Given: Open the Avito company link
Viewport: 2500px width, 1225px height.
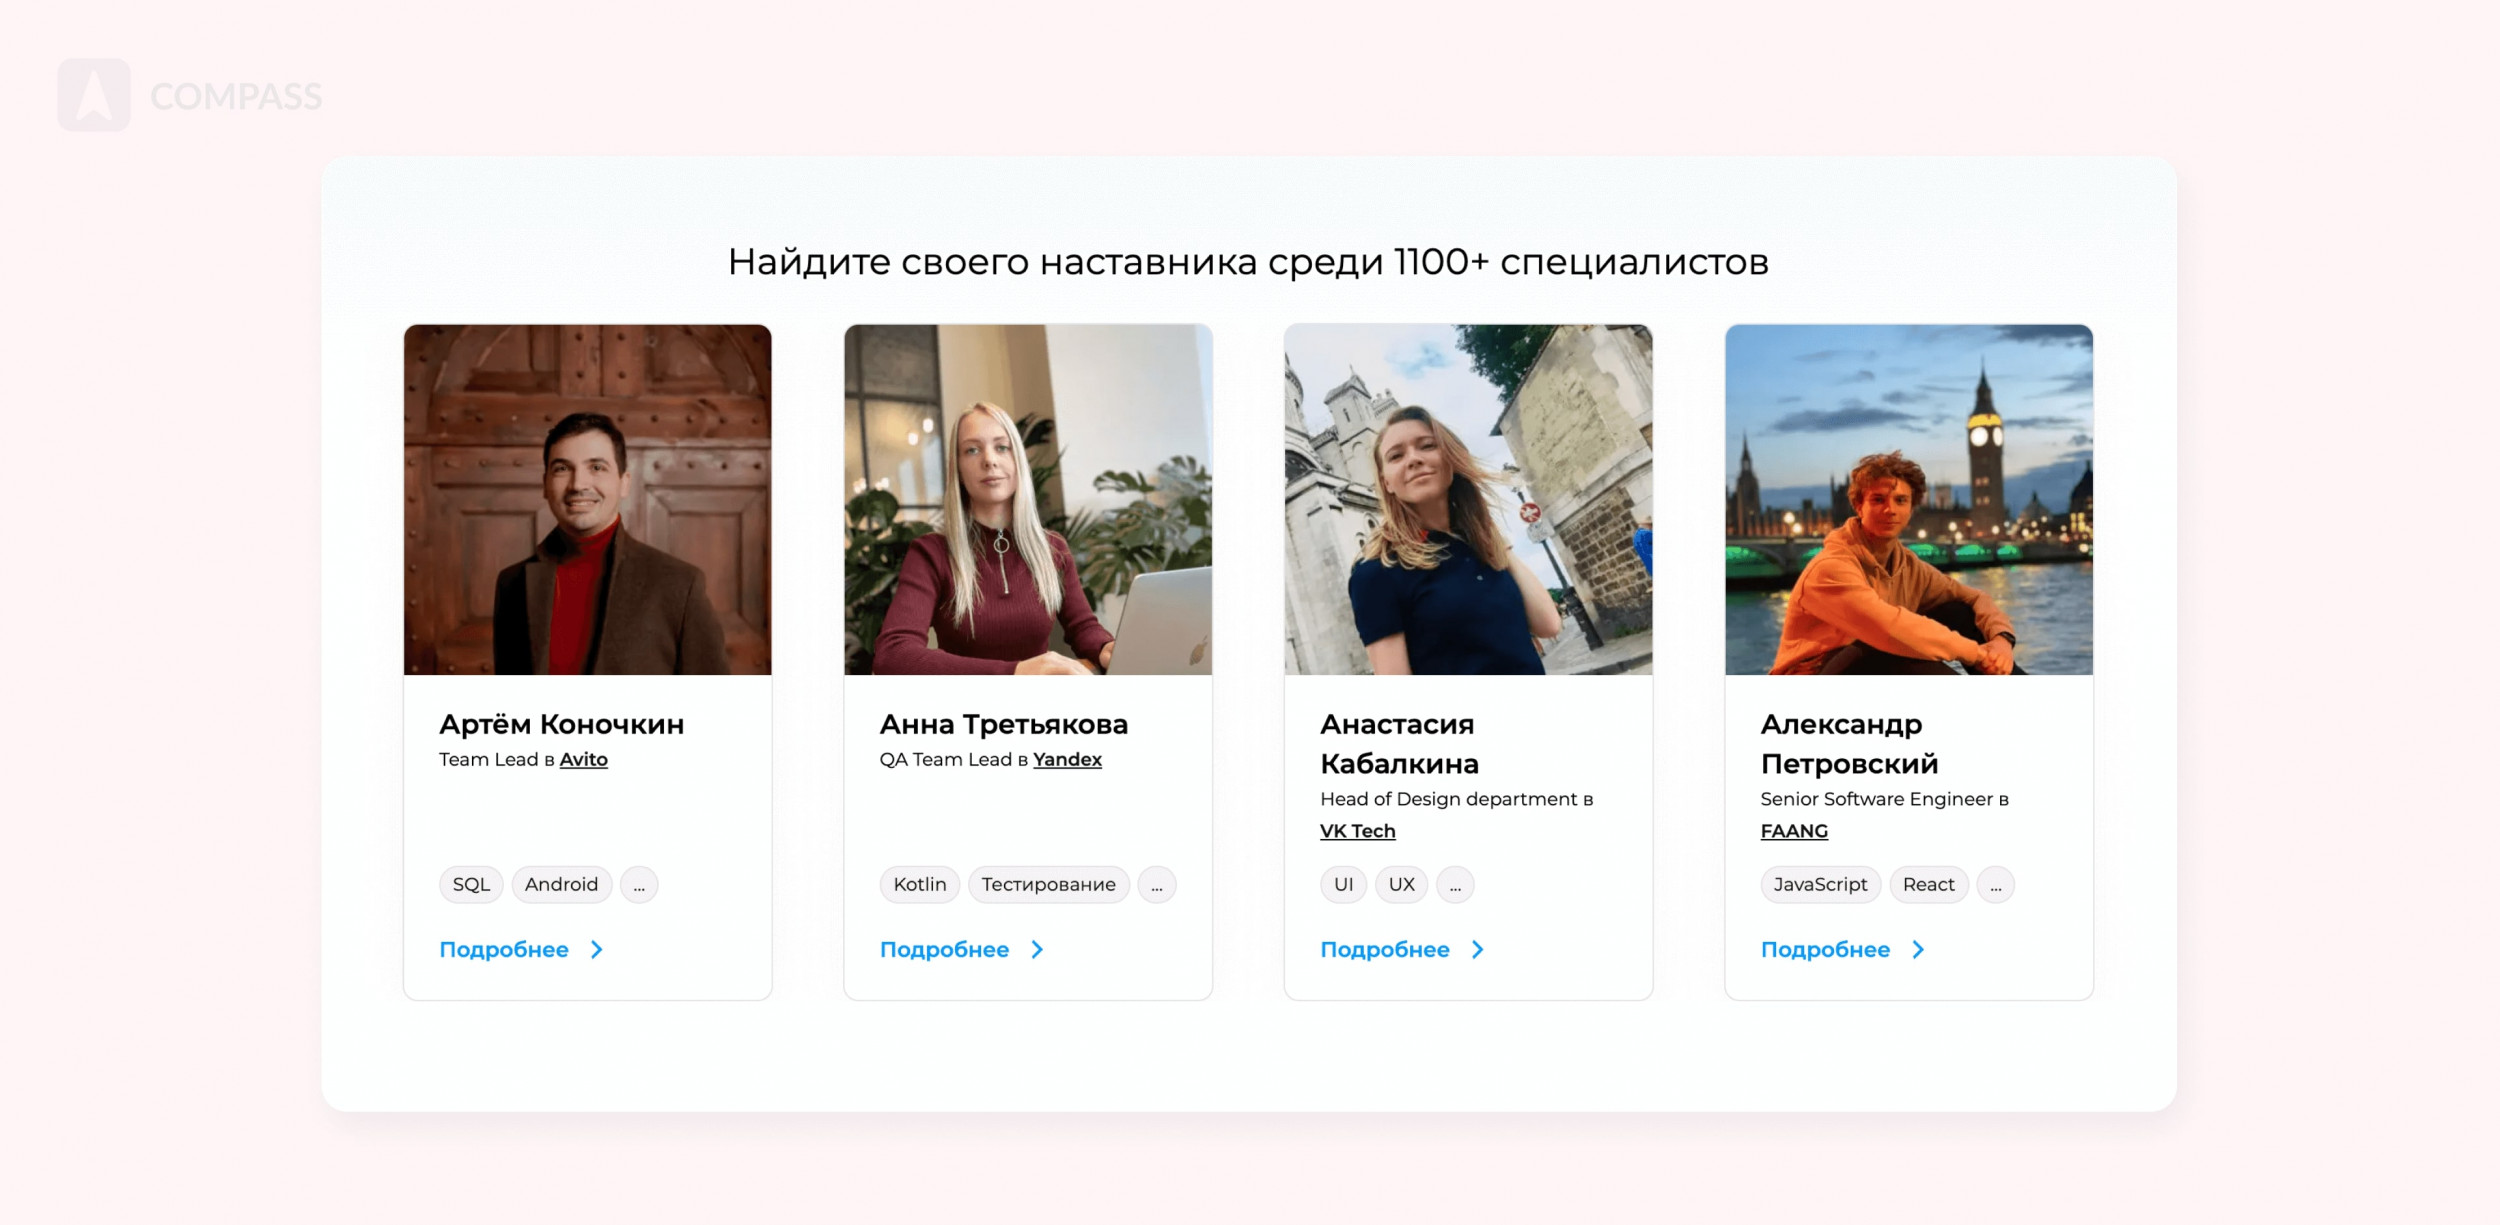Looking at the screenshot, I should pyautogui.click(x=584, y=760).
